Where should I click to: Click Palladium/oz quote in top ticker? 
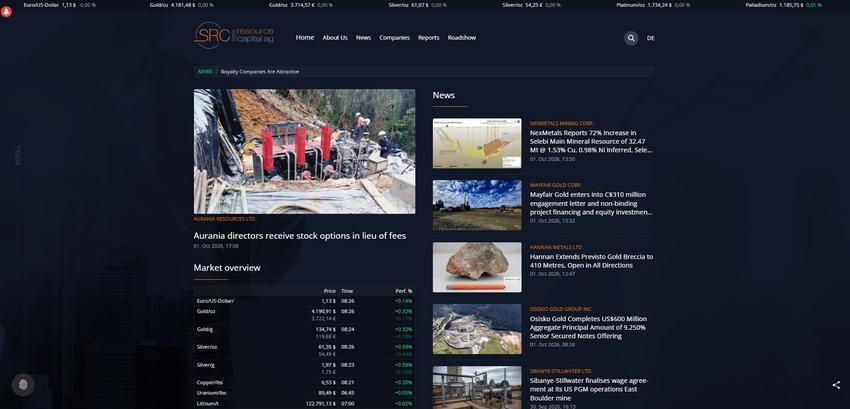click(783, 5)
